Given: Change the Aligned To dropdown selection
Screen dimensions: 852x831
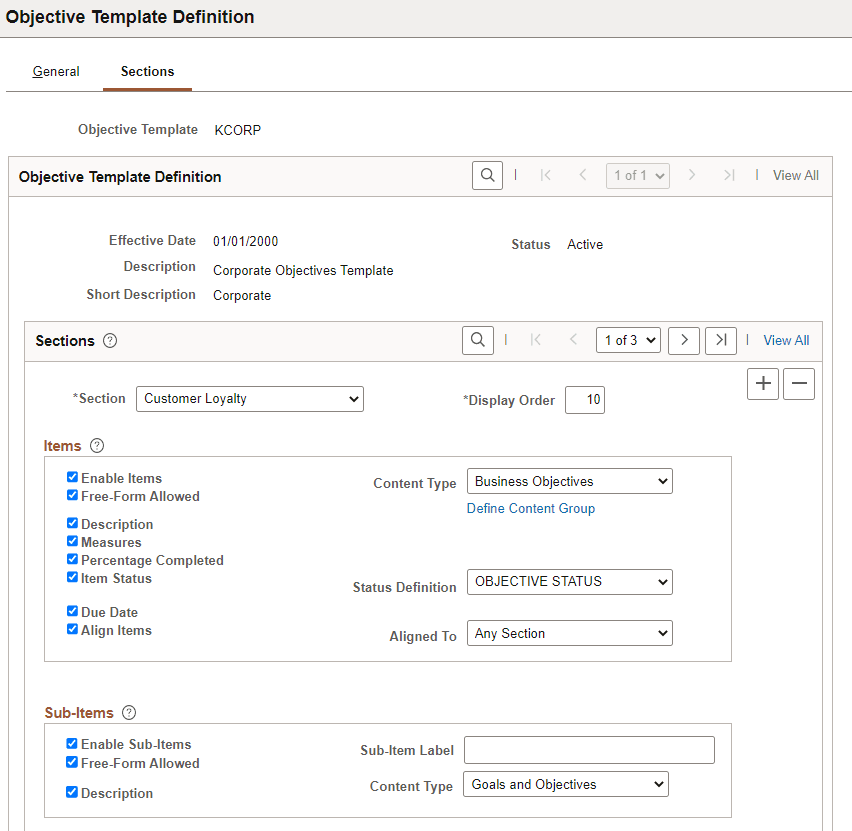Looking at the screenshot, I should tap(569, 633).
